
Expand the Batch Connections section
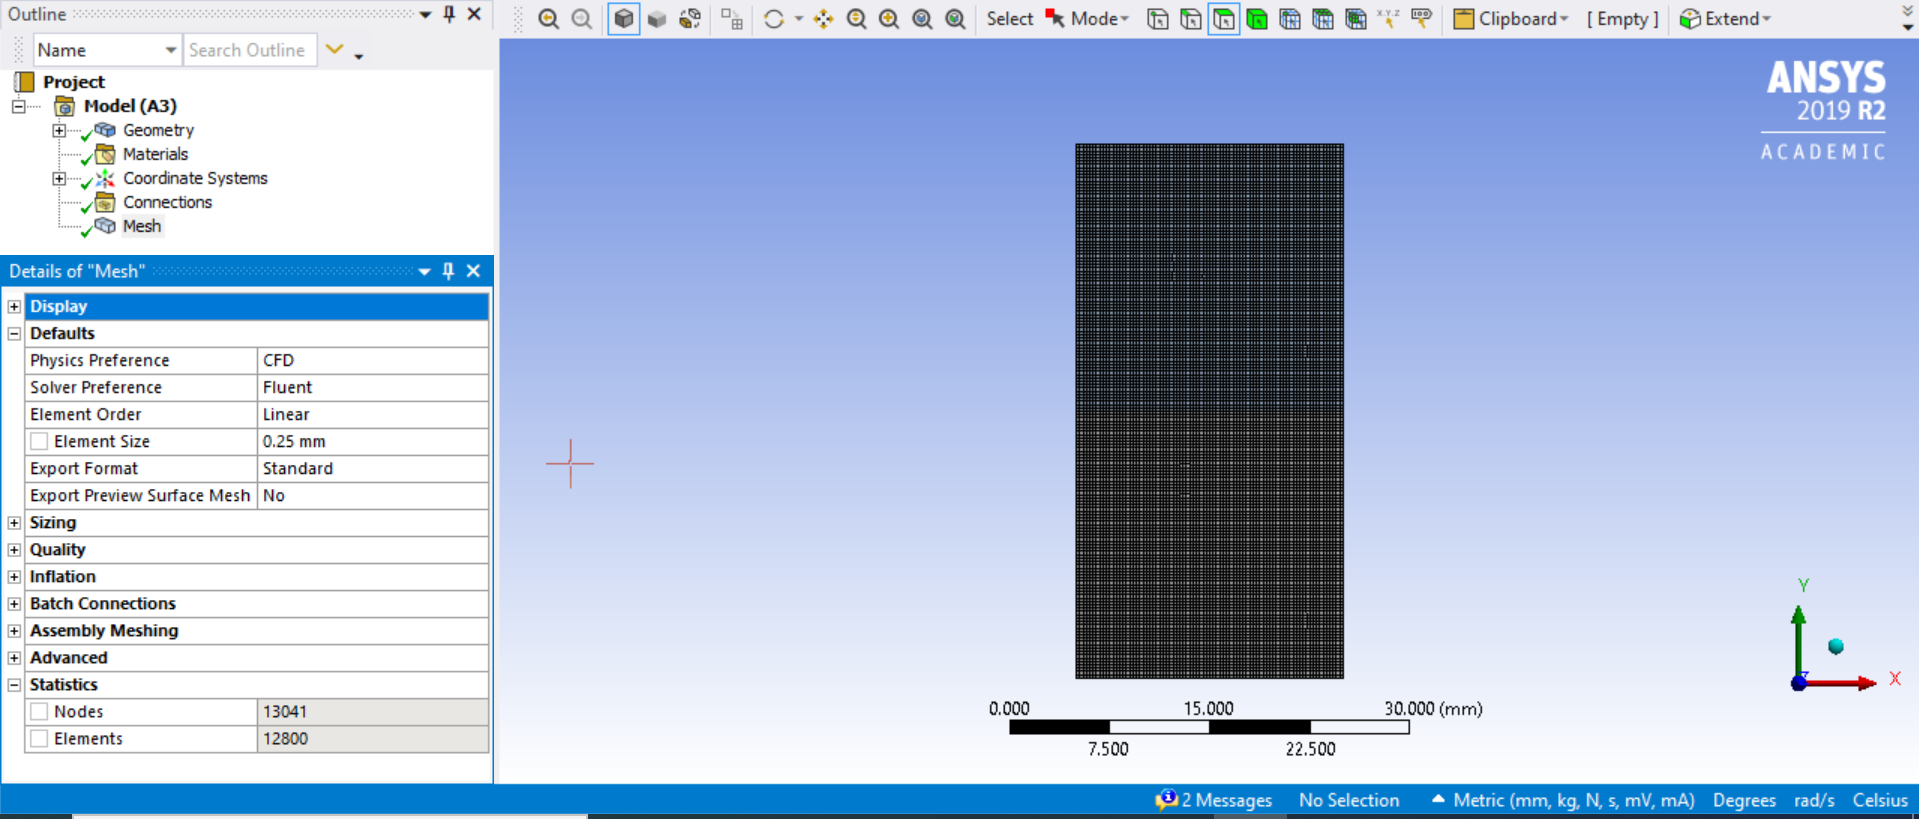coord(14,603)
